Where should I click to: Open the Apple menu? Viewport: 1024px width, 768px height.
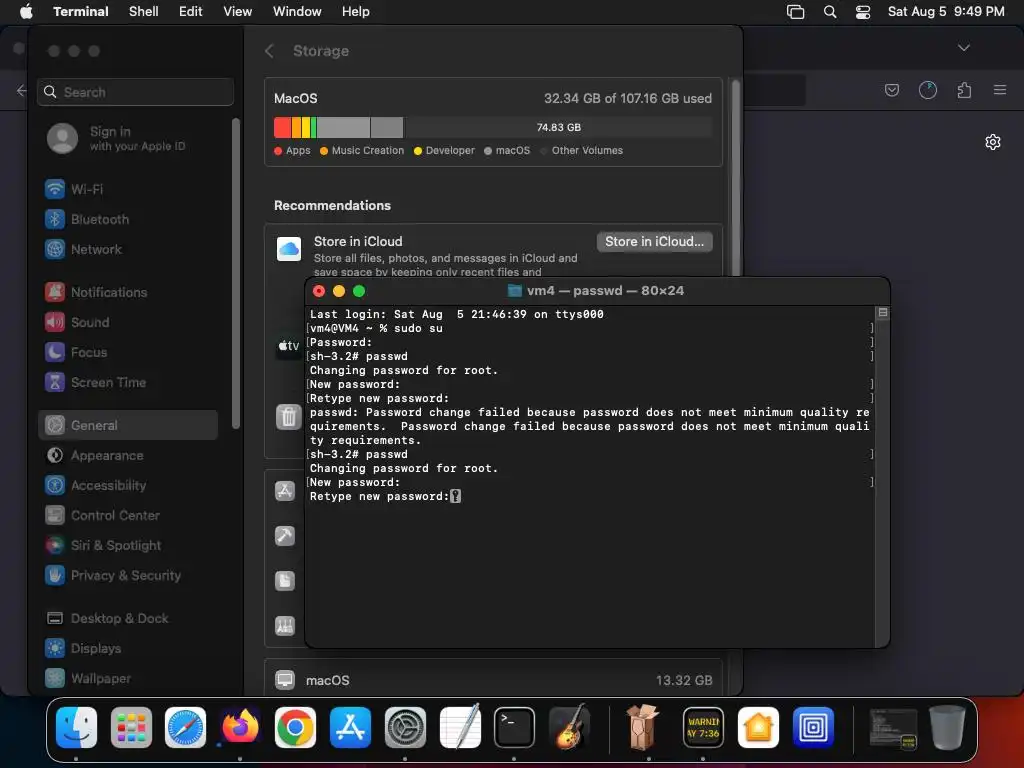coord(26,11)
